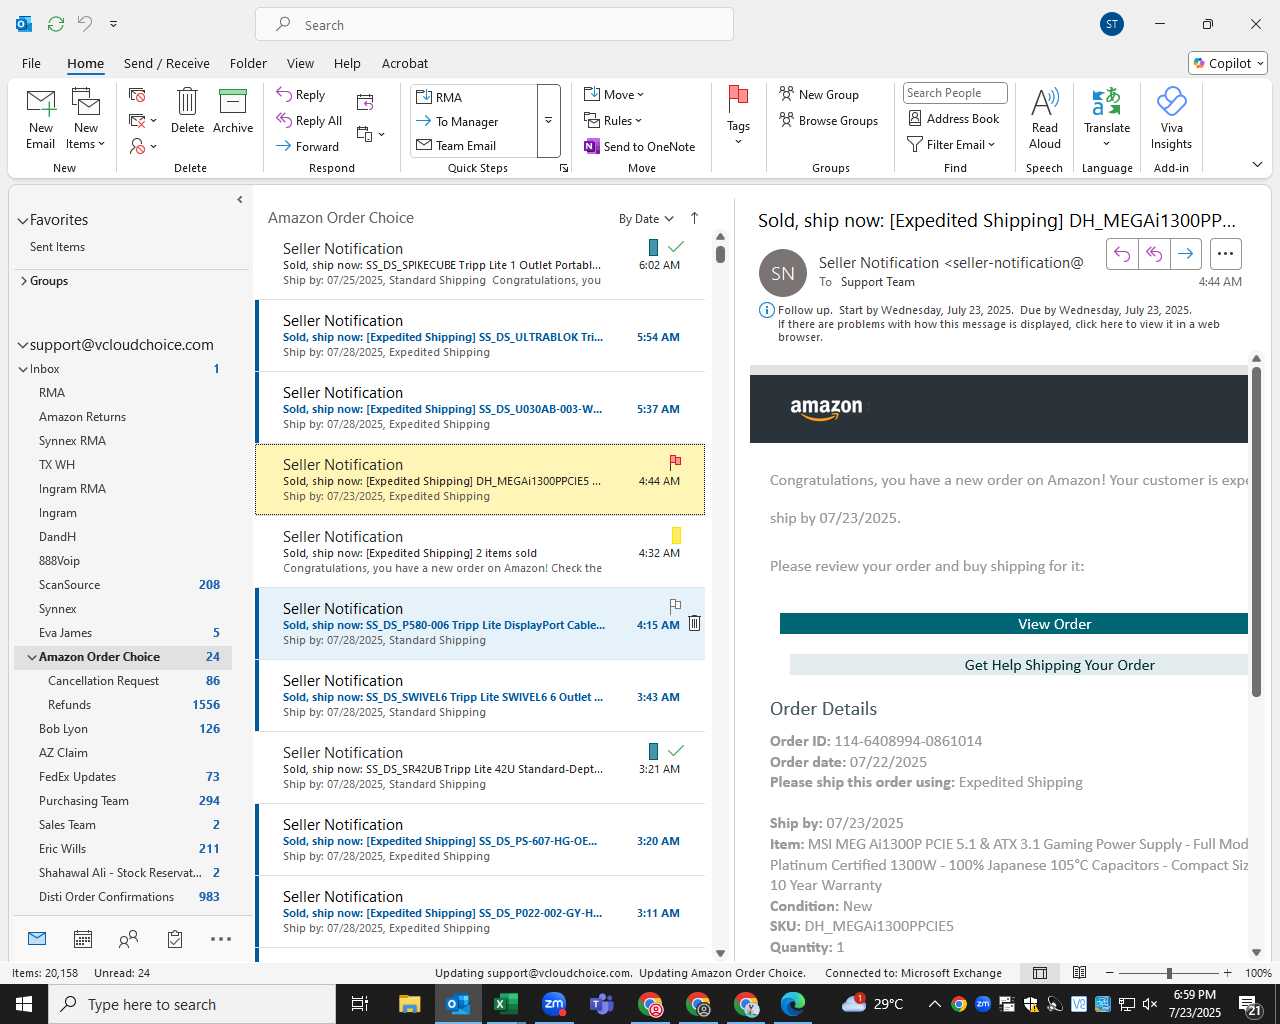Switch to Reading view in status bar
The width and height of the screenshot is (1280, 1024).
1080,973
